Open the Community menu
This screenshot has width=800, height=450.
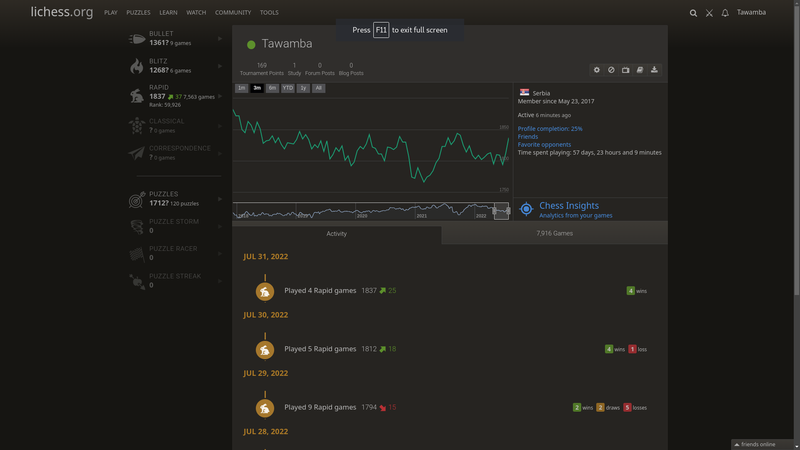(233, 13)
